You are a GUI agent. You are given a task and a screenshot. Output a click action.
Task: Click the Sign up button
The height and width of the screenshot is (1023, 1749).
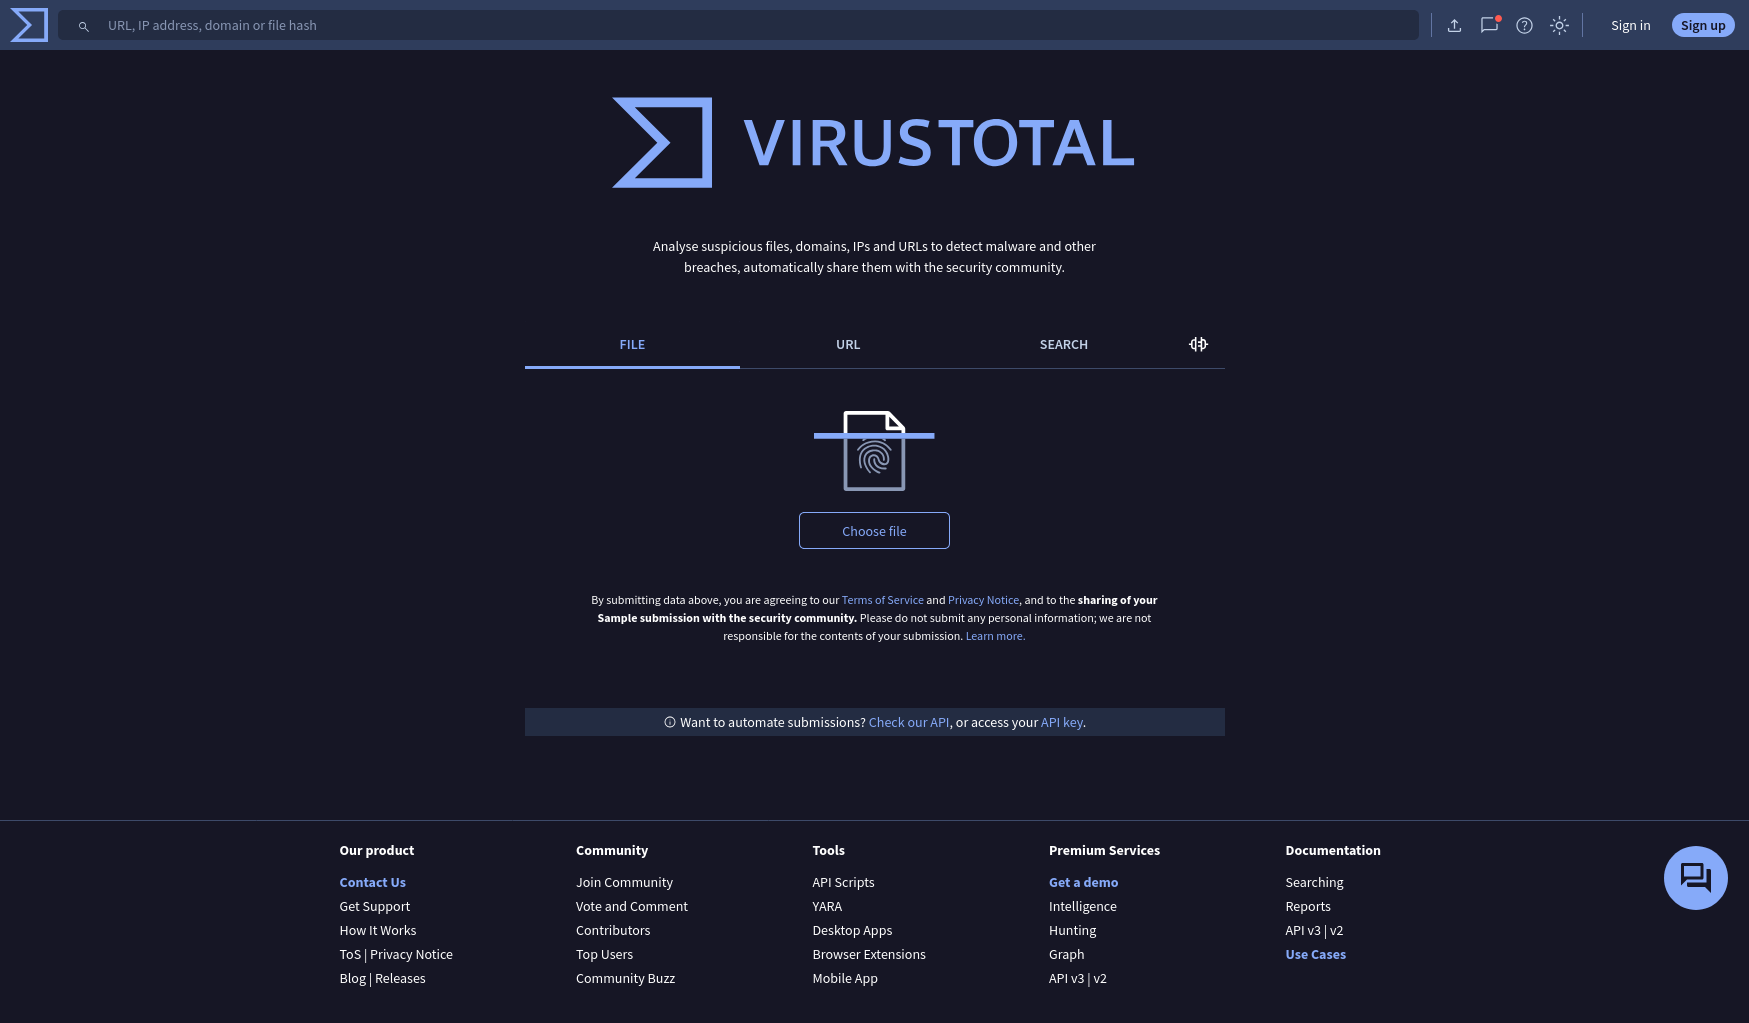(x=1703, y=25)
